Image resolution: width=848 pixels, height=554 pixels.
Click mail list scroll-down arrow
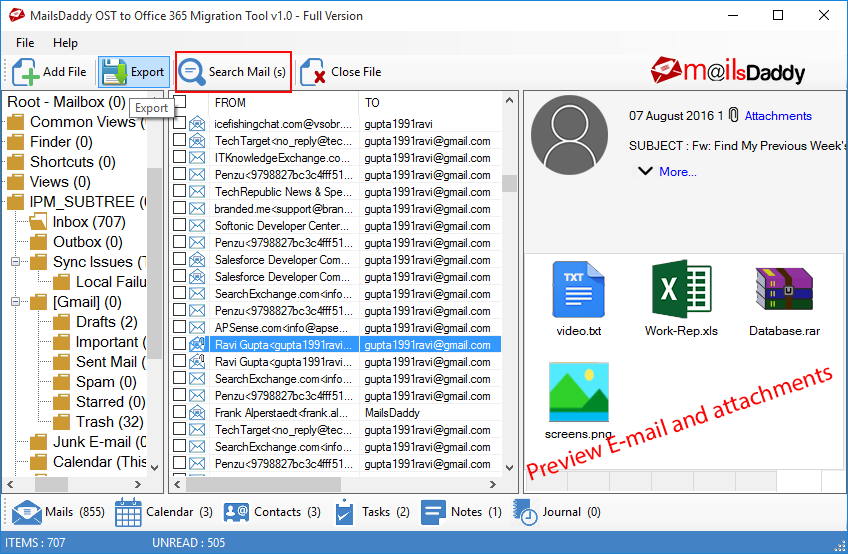(509, 467)
